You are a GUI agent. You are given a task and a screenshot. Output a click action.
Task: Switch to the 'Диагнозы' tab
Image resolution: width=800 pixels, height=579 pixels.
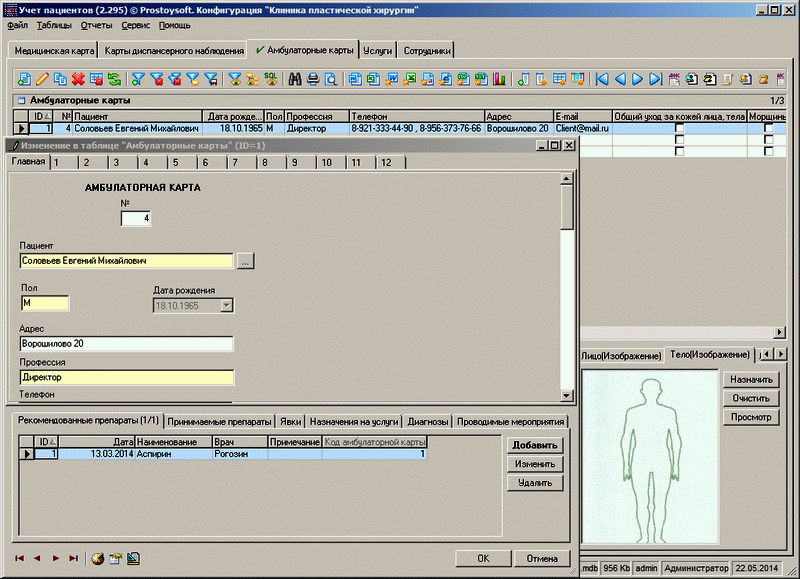click(427, 421)
